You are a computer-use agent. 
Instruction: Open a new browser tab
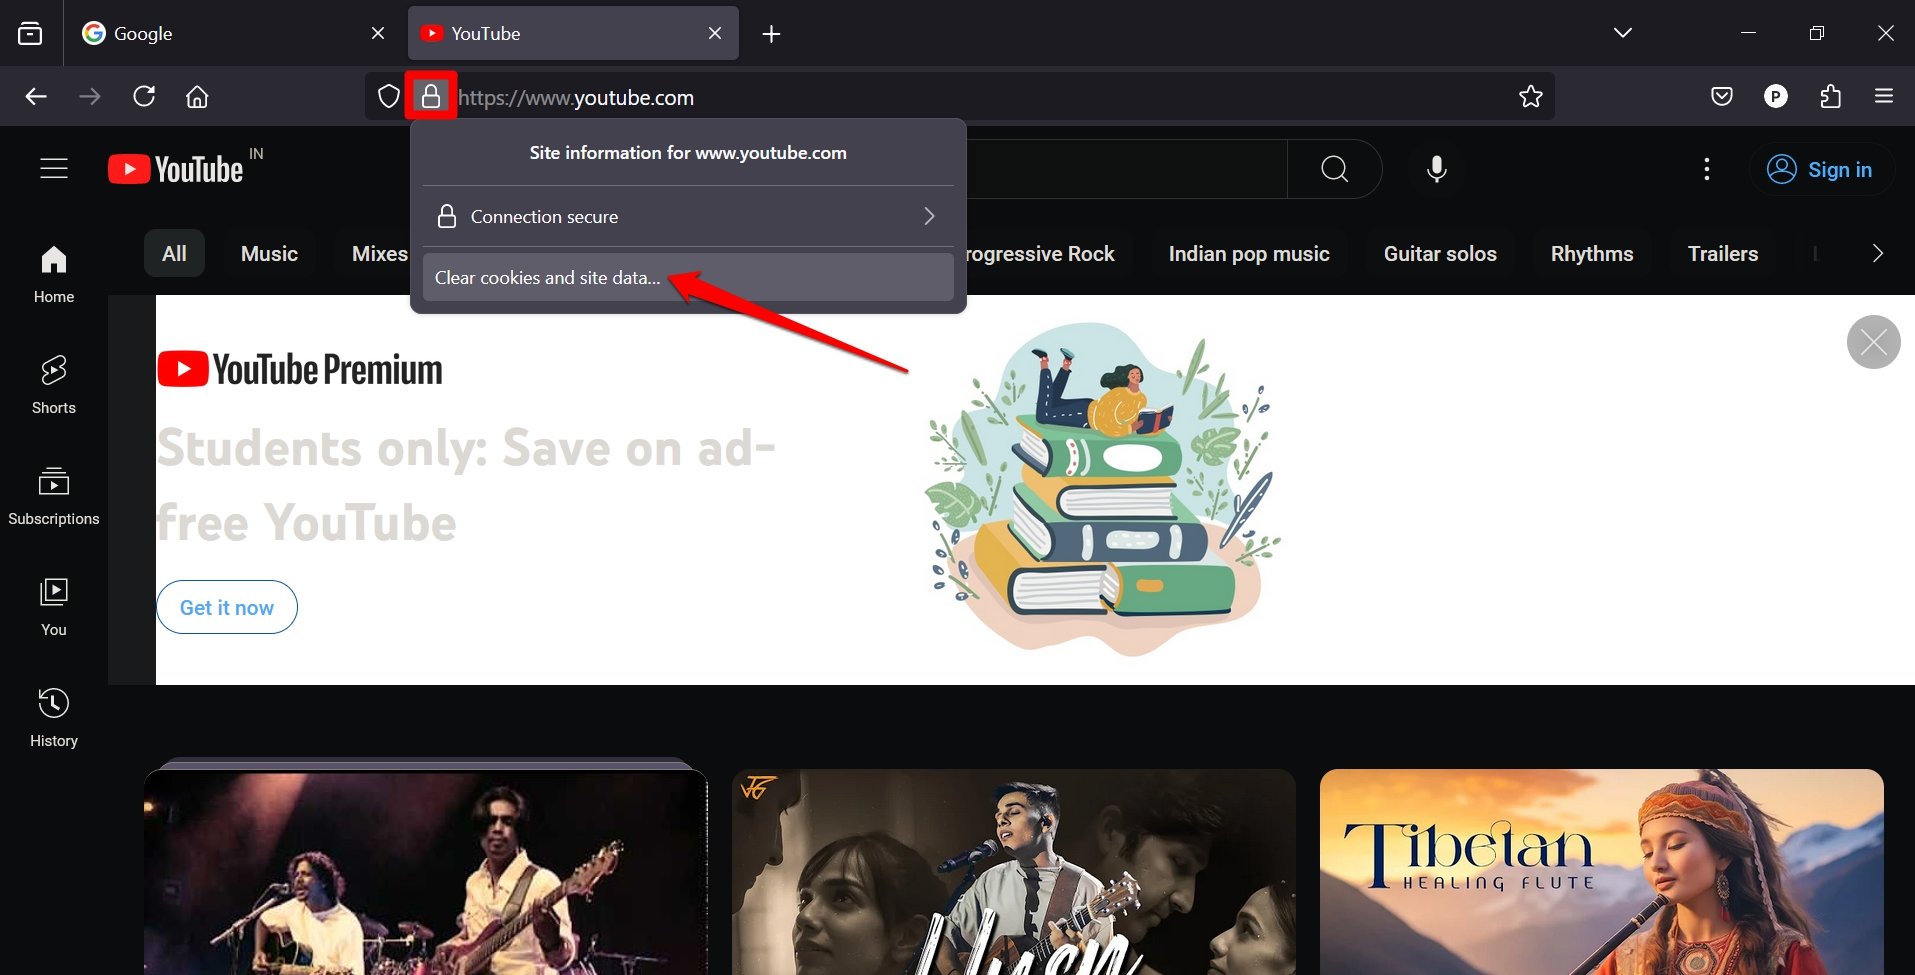coord(771,34)
